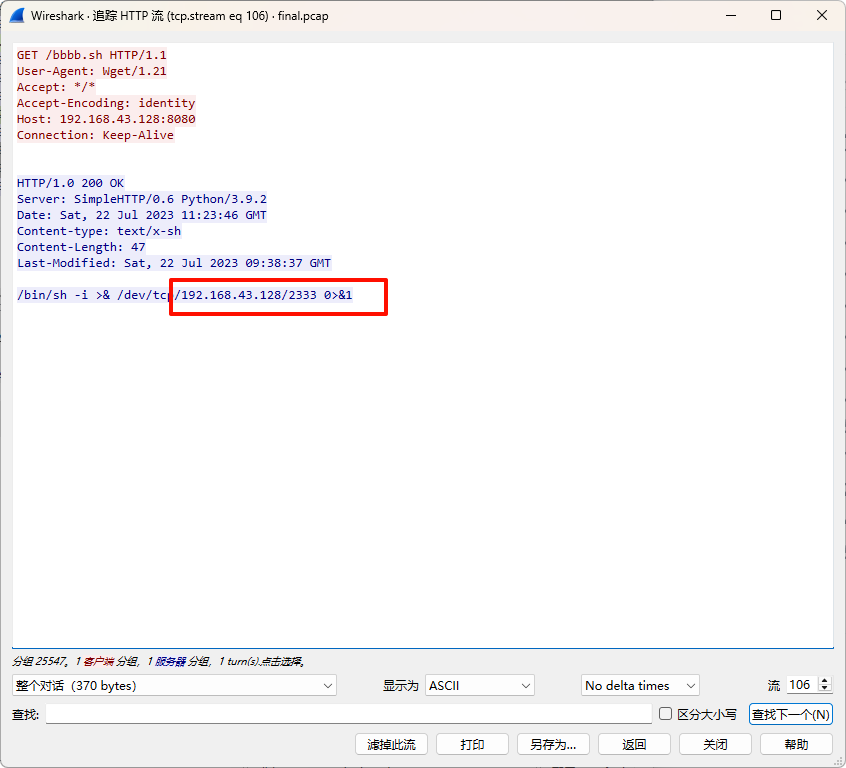Screen dimensions: 846x768
Task: Click the 帮助 help button
Action: coord(796,744)
